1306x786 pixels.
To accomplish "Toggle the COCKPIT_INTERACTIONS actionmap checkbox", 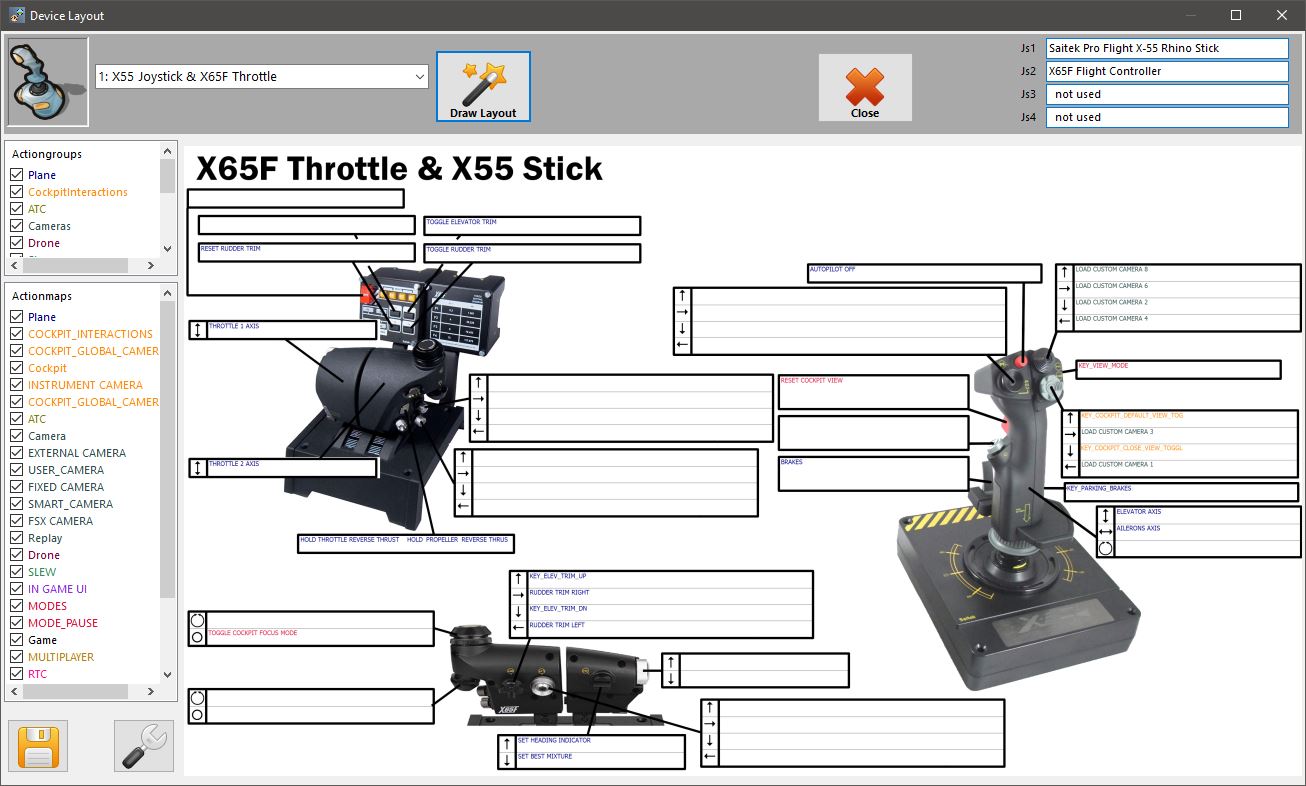I will click(17, 334).
